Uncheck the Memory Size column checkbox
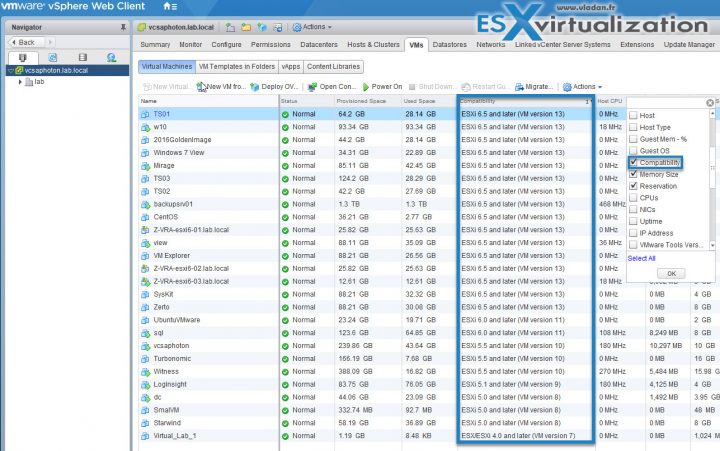The width and height of the screenshot is (720, 451). point(633,174)
